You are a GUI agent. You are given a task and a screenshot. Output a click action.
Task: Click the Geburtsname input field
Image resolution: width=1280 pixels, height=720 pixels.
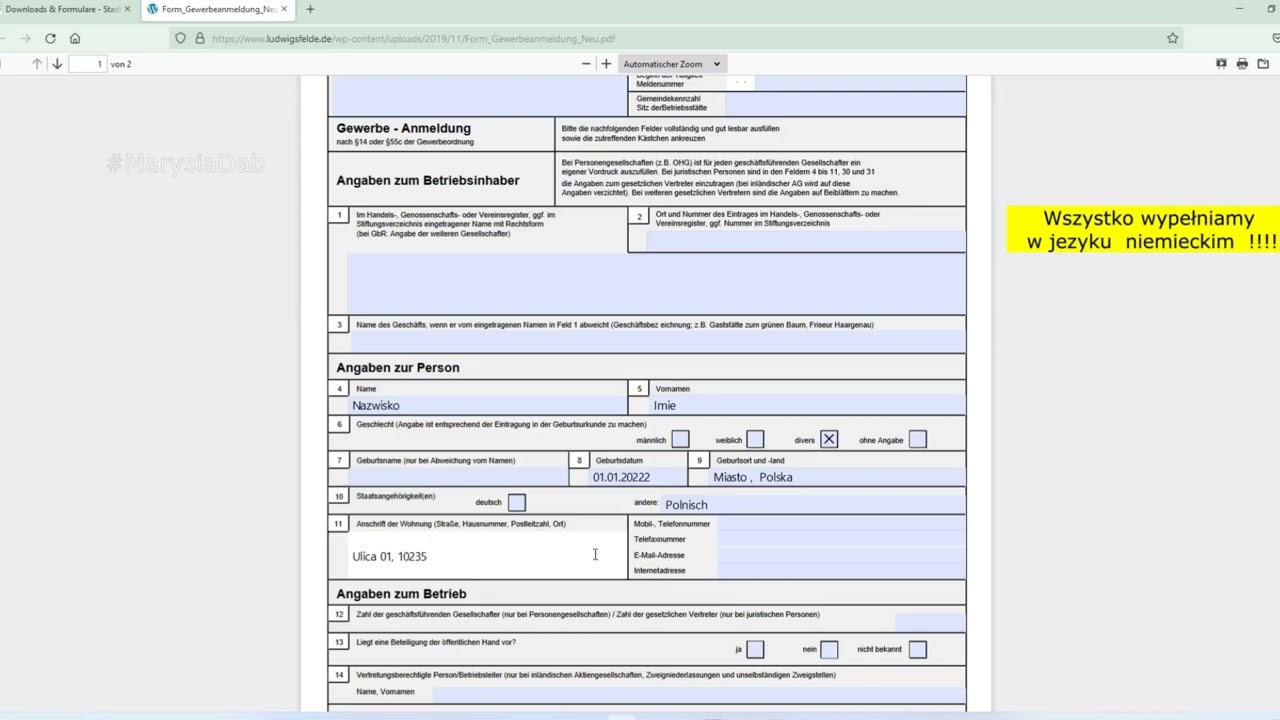coord(457,477)
